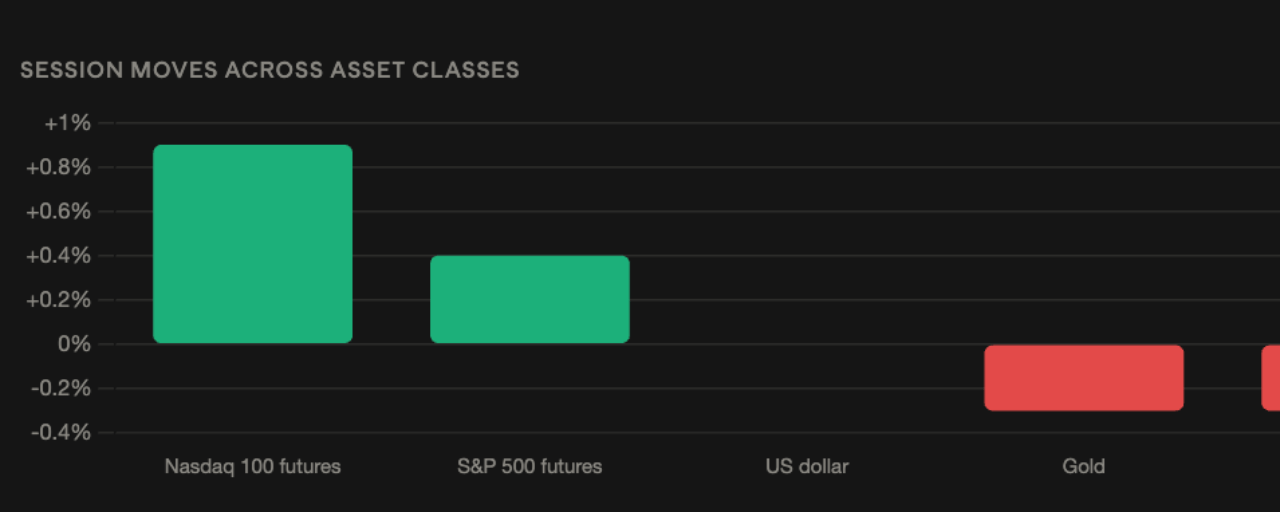Click the S&P 500 futures axis label
Viewport: 1280px width, 512px height.
click(530, 467)
